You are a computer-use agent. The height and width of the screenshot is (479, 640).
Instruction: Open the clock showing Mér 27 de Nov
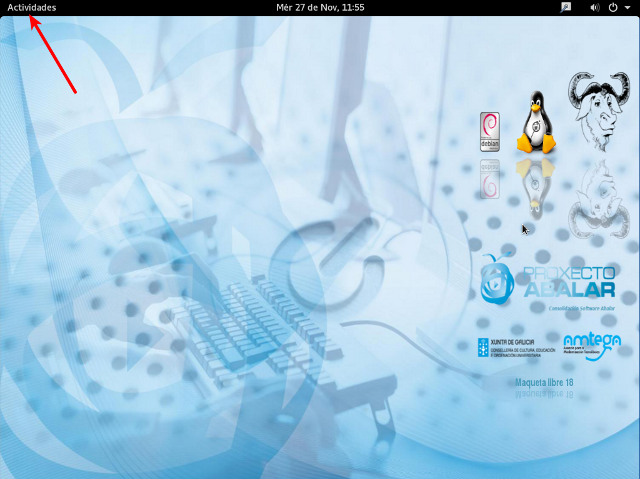319,7
